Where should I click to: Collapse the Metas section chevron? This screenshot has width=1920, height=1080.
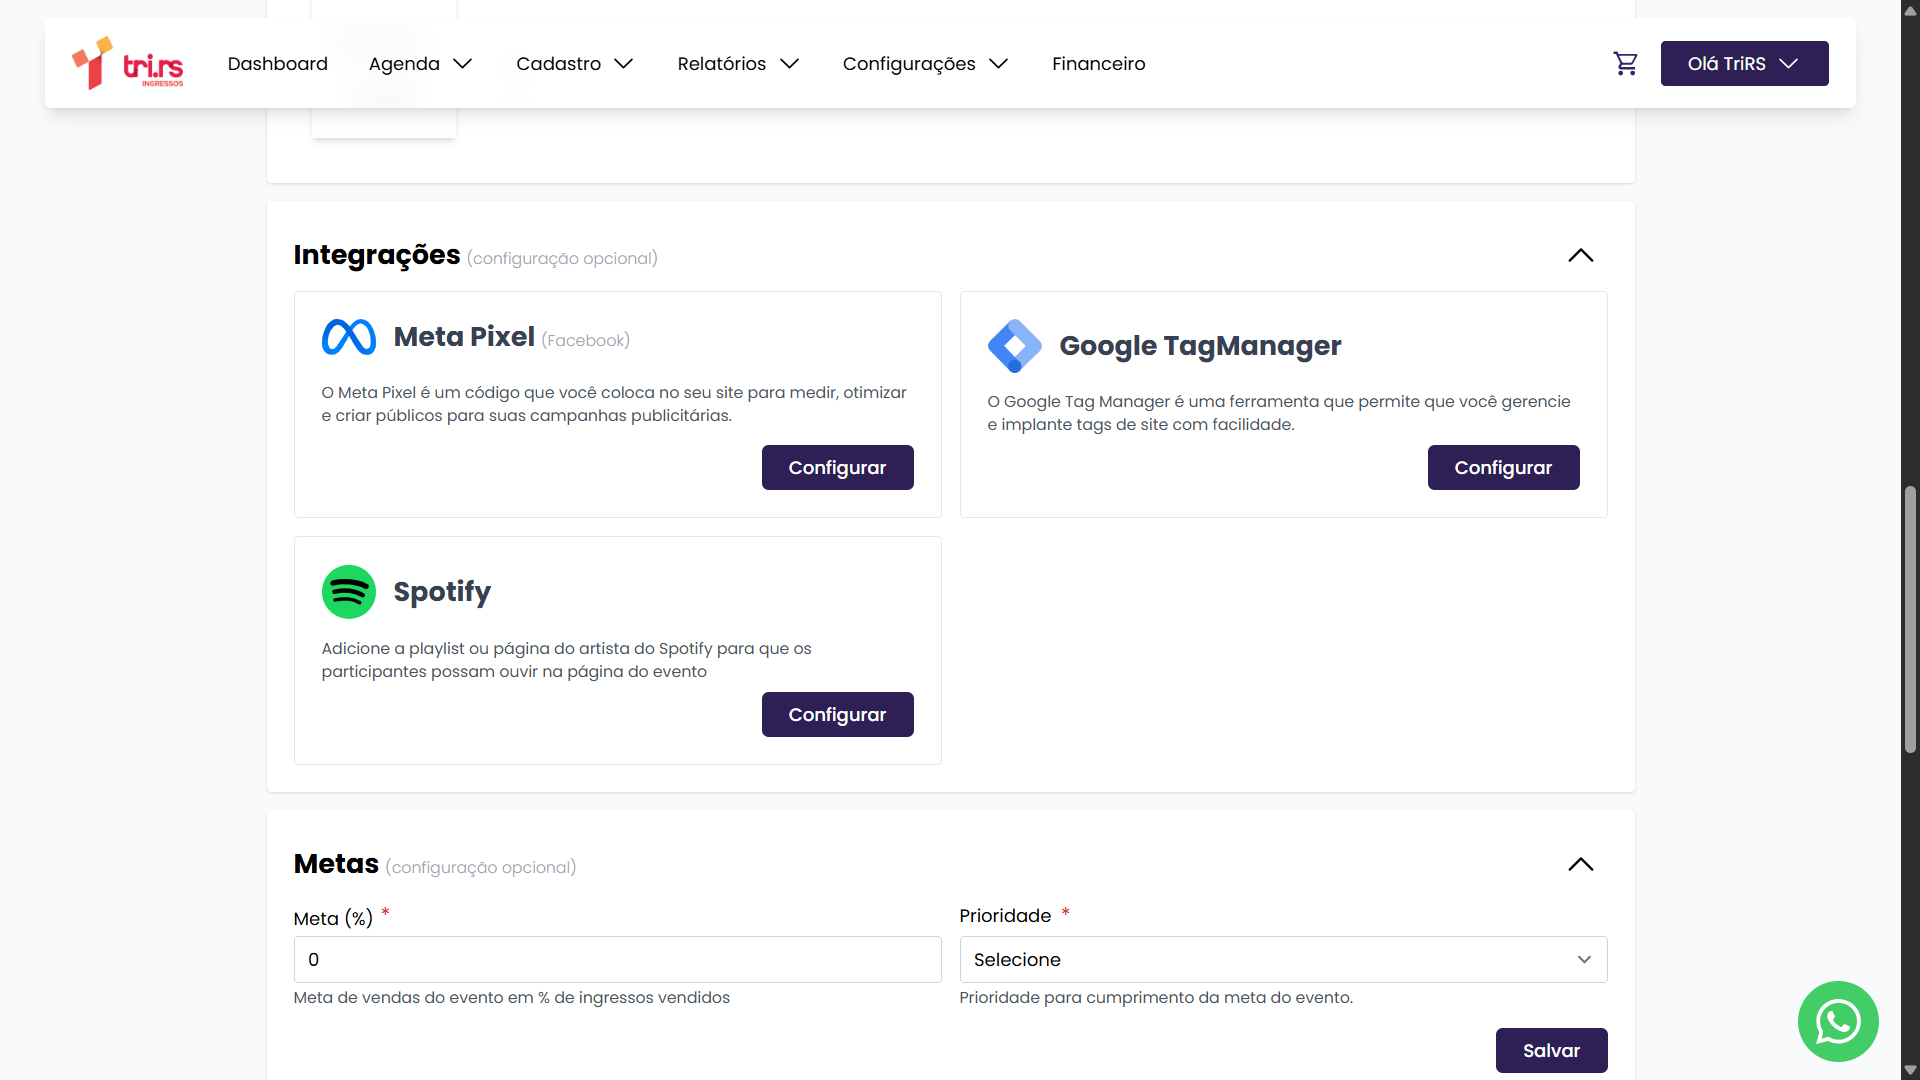point(1580,865)
